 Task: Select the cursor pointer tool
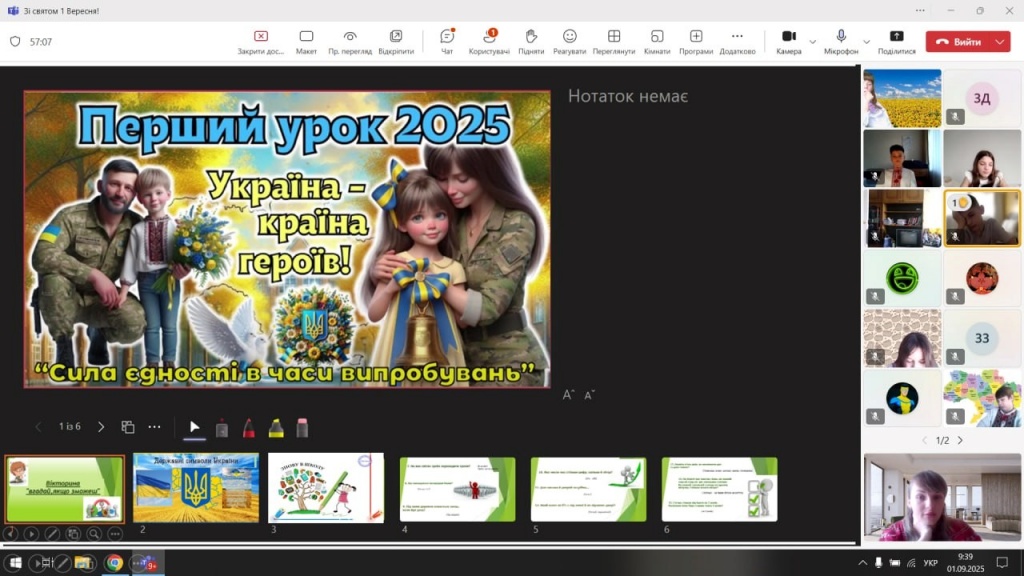(195, 428)
